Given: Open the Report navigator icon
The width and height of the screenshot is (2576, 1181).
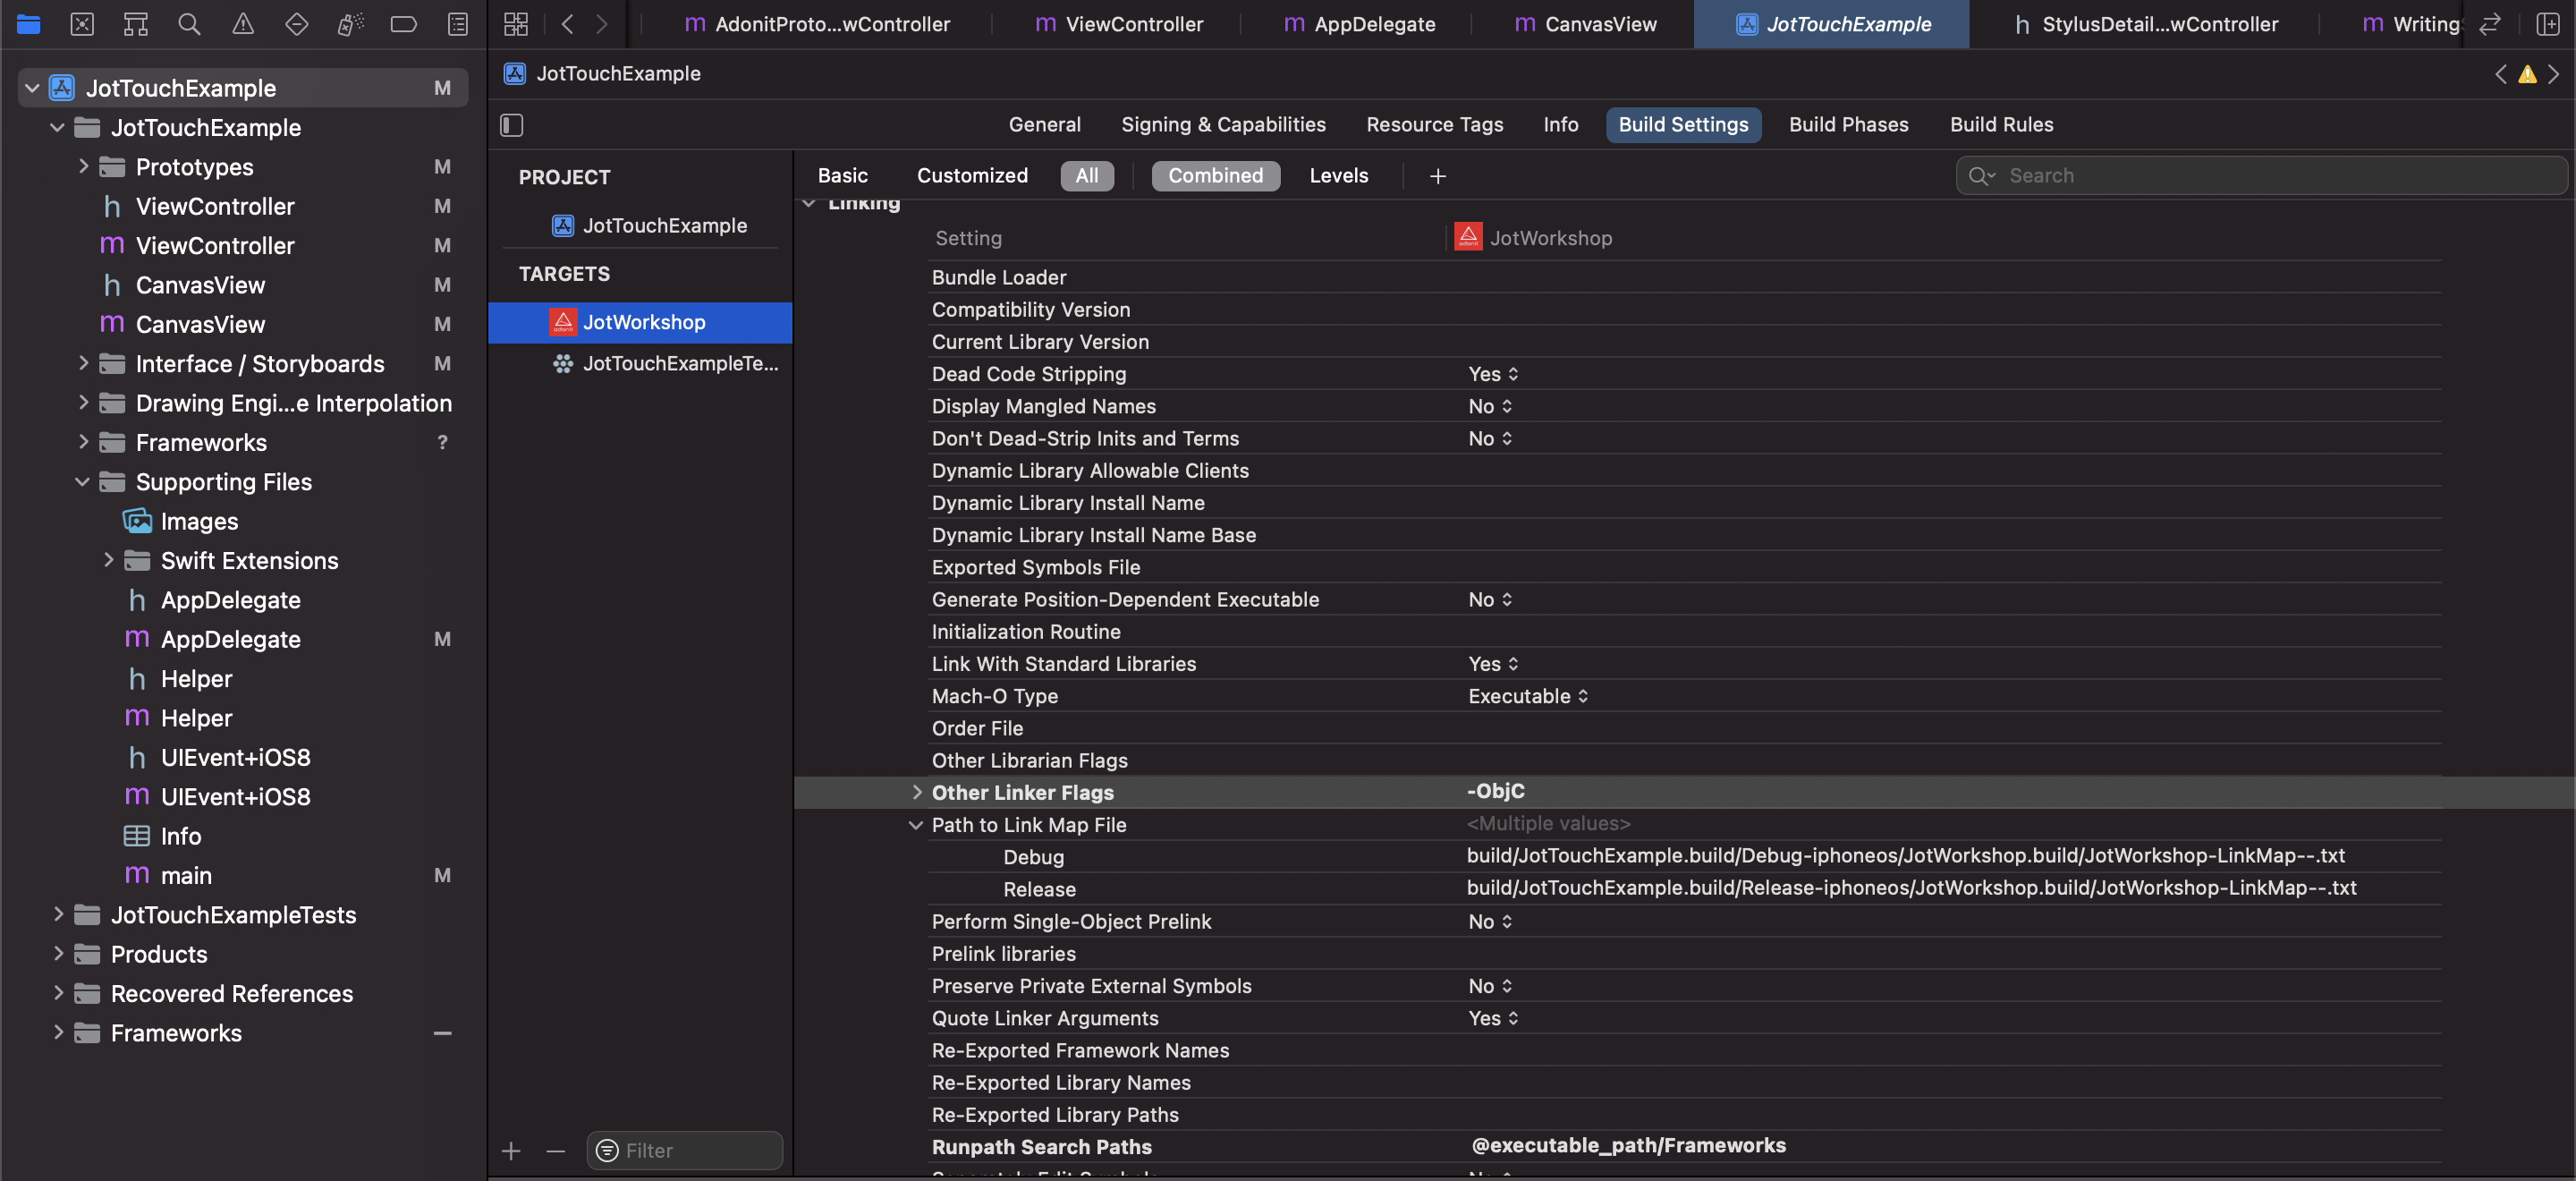Looking at the screenshot, I should 458,24.
